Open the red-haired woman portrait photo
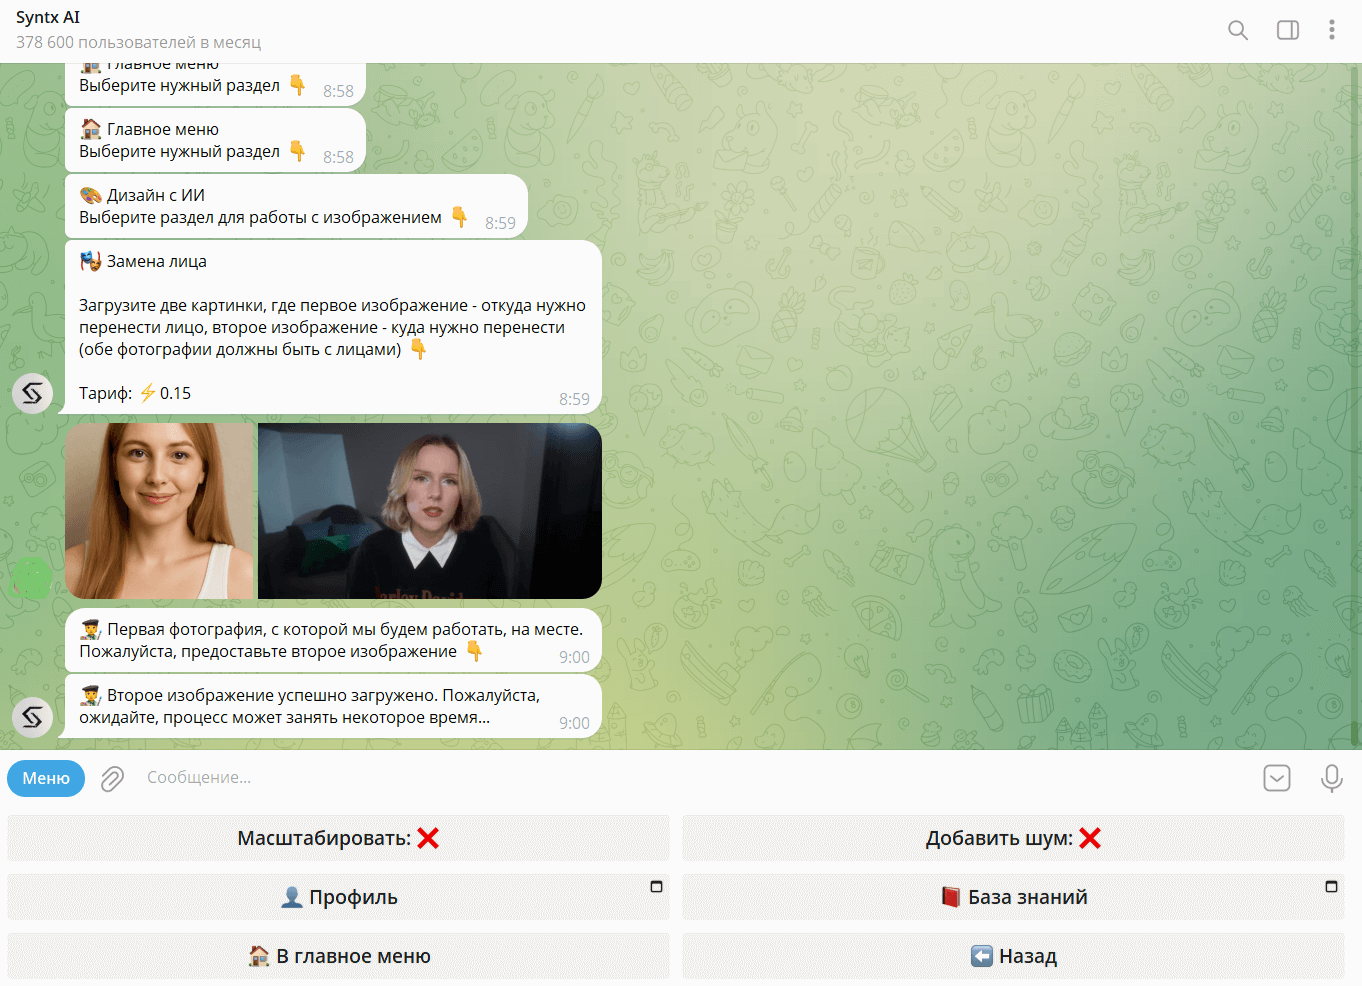The width and height of the screenshot is (1362, 986). click(x=160, y=511)
